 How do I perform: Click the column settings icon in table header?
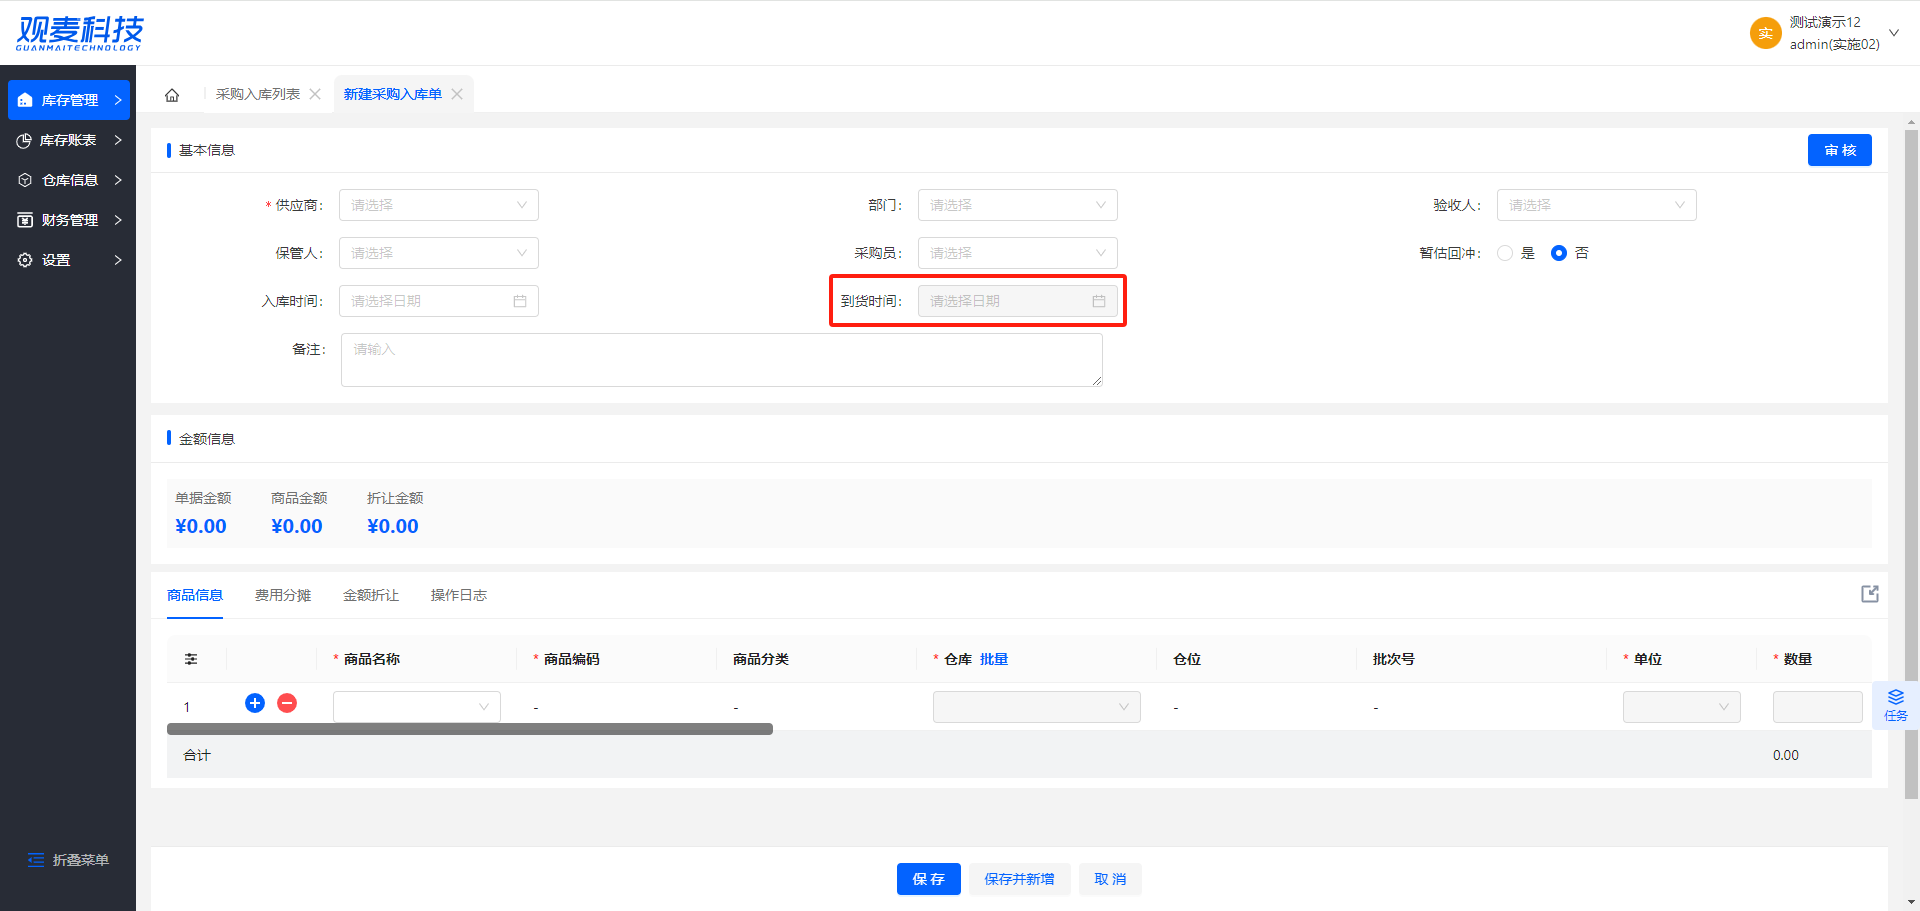[191, 659]
